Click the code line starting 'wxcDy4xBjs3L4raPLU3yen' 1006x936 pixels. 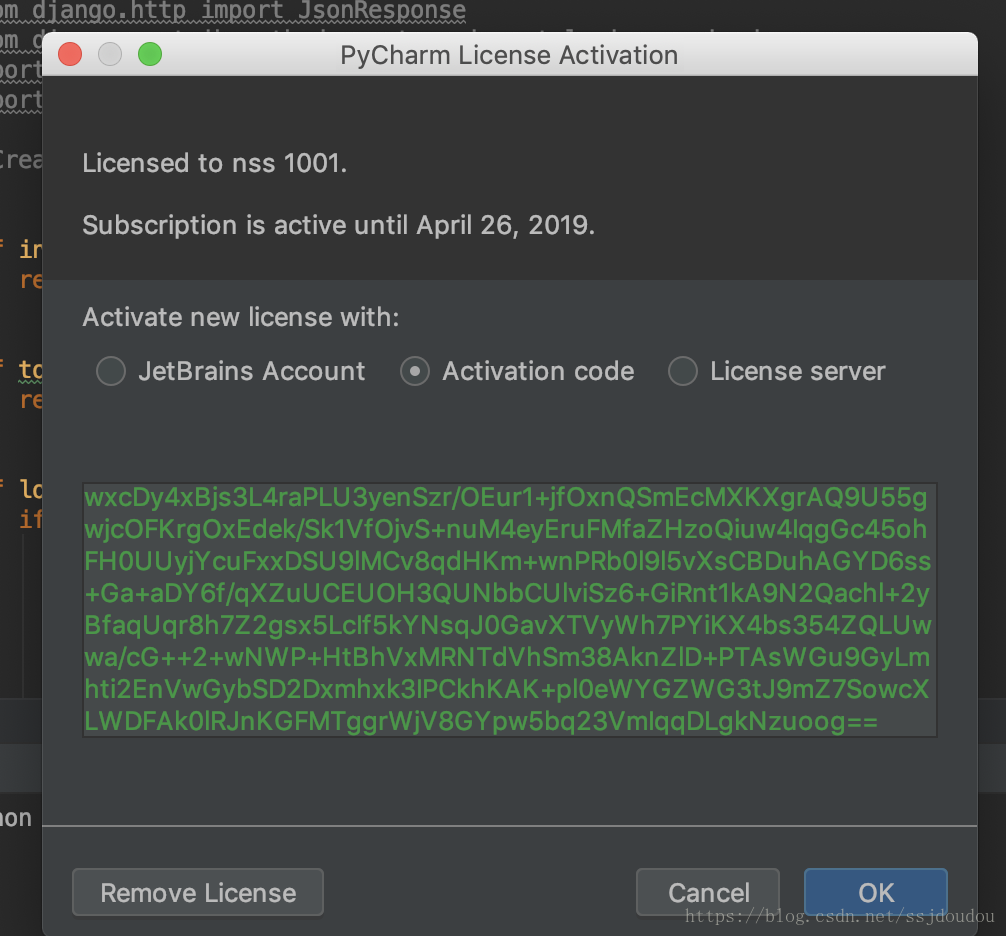point(506,498)
